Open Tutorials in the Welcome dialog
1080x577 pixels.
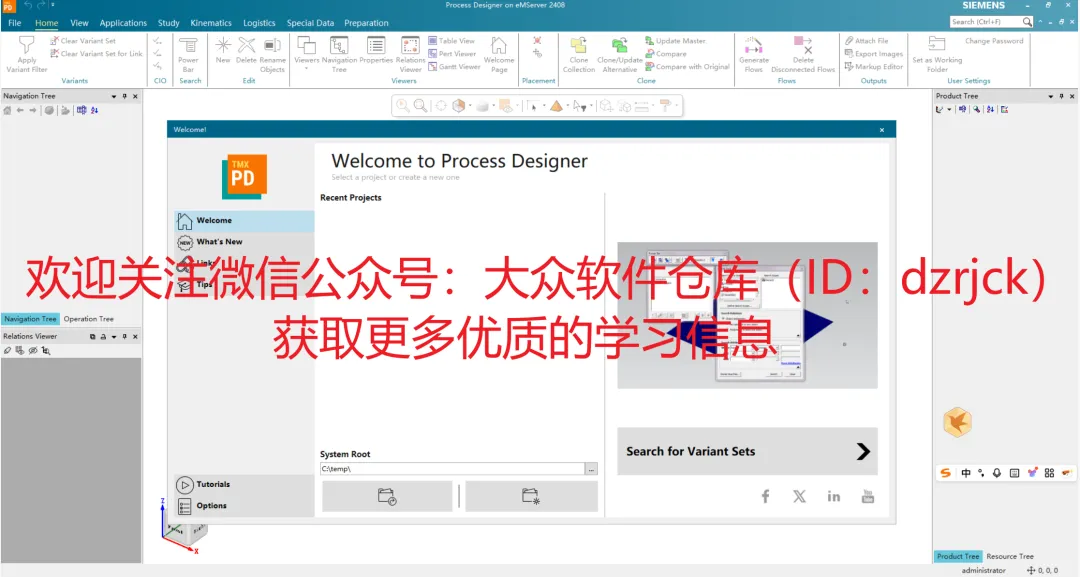(245, 484)
